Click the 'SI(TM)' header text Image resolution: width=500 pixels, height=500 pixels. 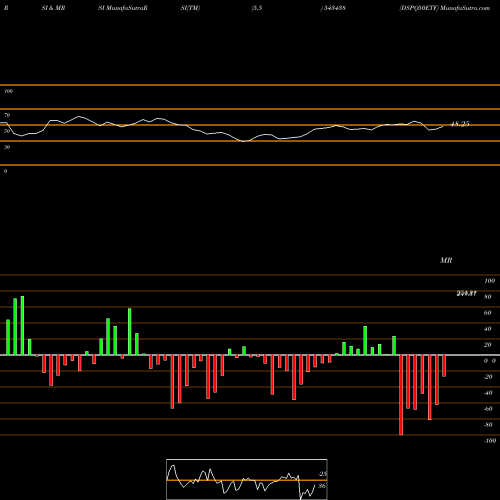click(190, 8)
